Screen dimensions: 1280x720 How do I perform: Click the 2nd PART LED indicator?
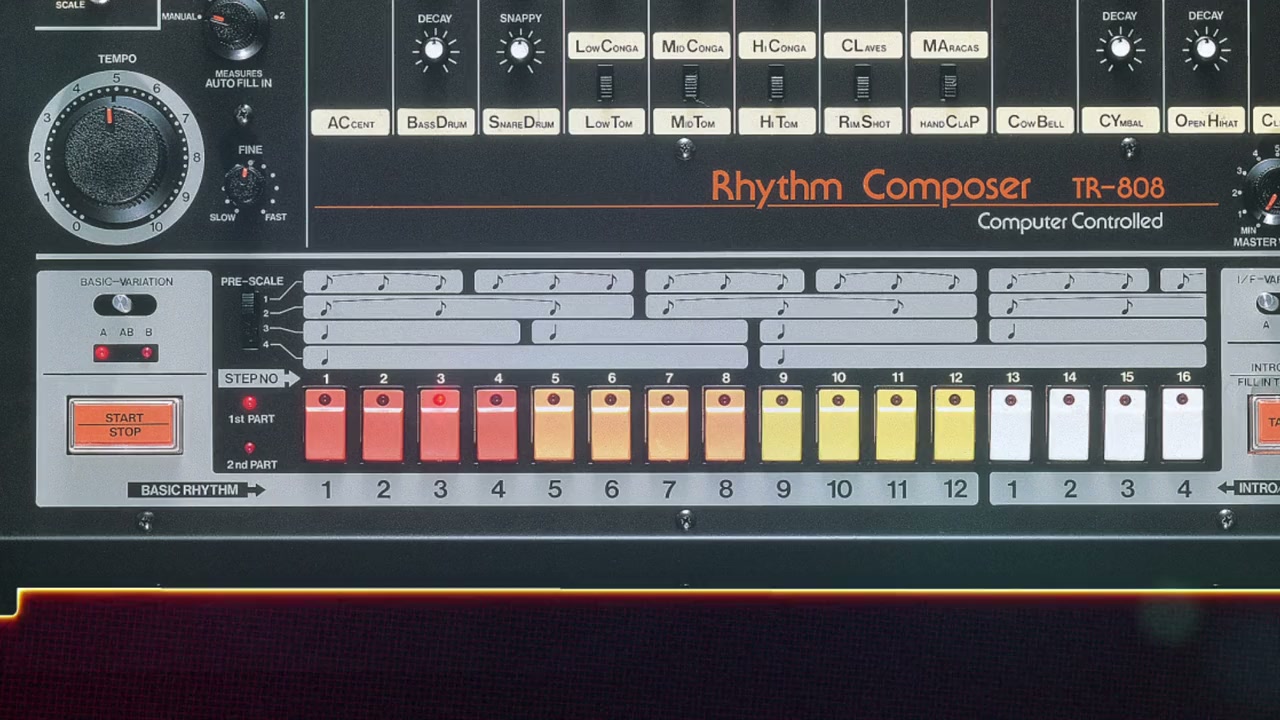click(x=250, y=448)
